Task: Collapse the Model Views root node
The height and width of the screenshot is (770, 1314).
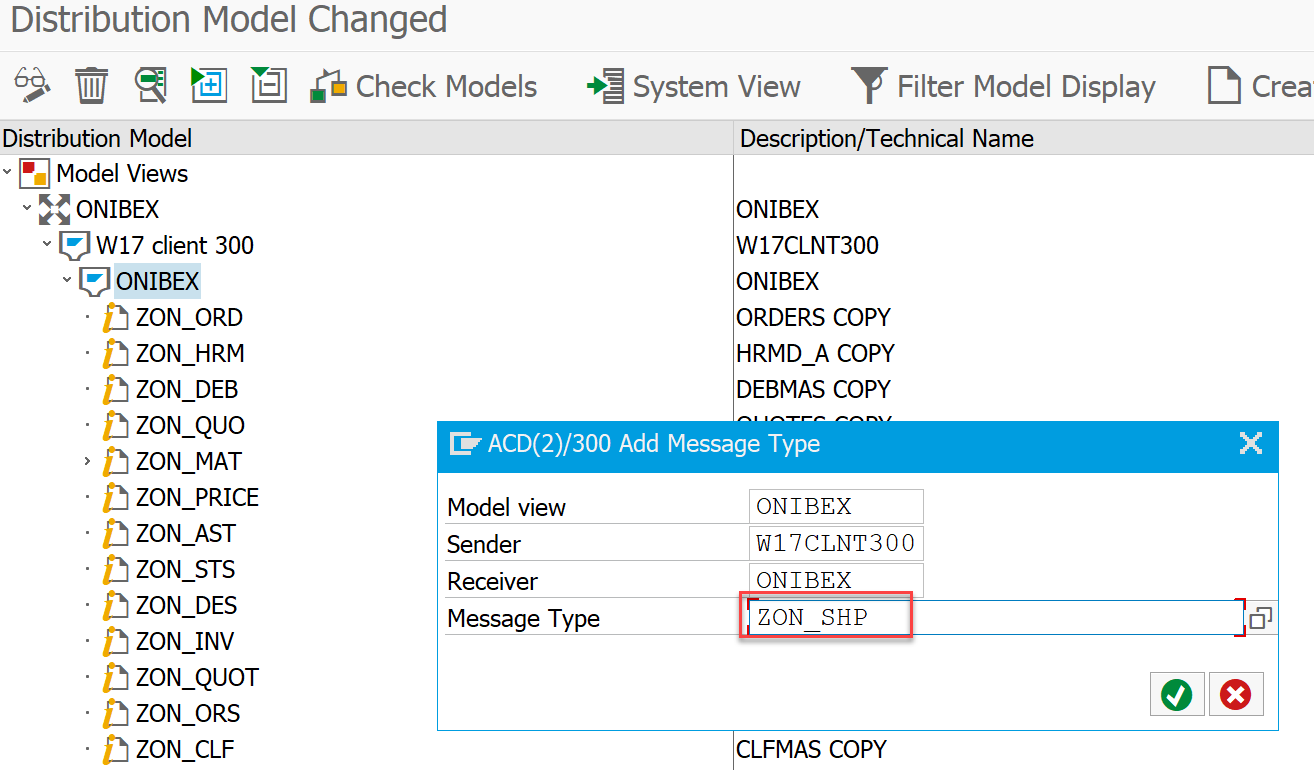Action: point(8,173)
